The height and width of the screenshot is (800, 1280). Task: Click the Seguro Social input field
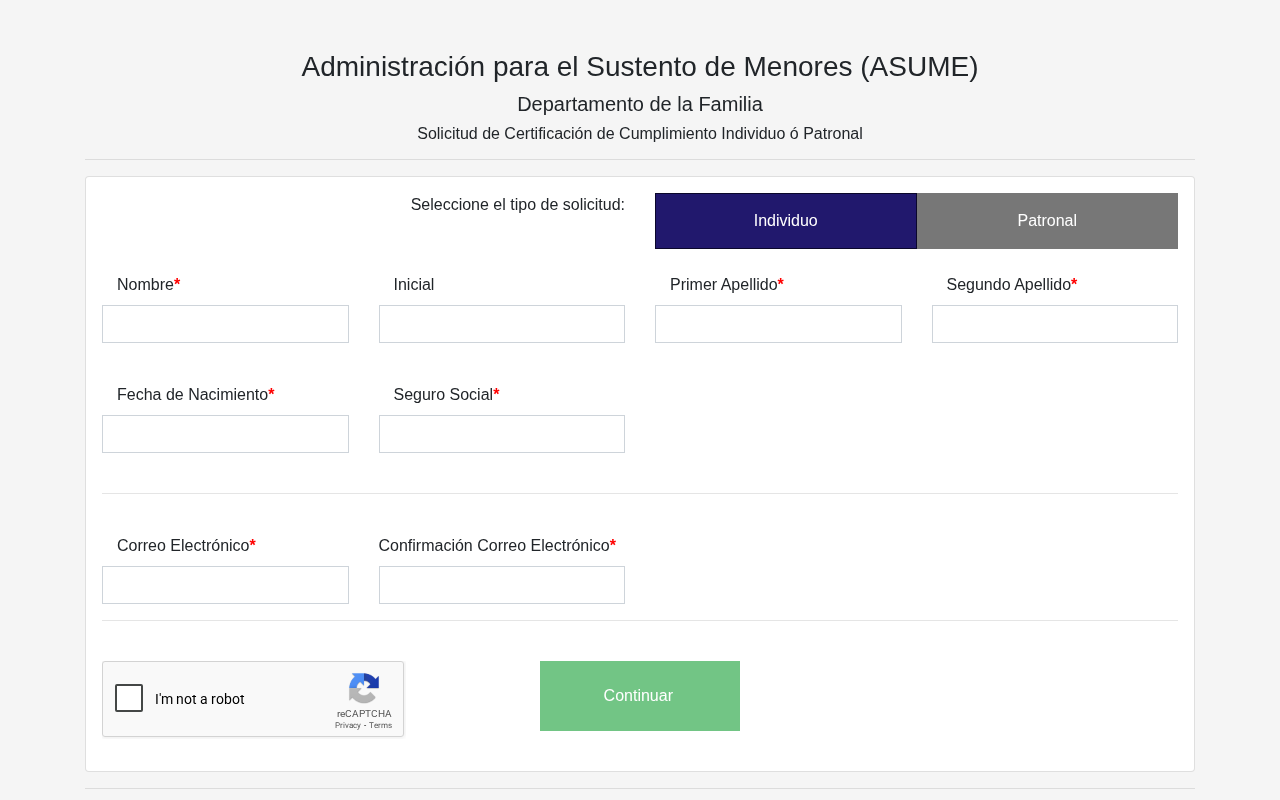pyautogui.click(x=501, y=434)
